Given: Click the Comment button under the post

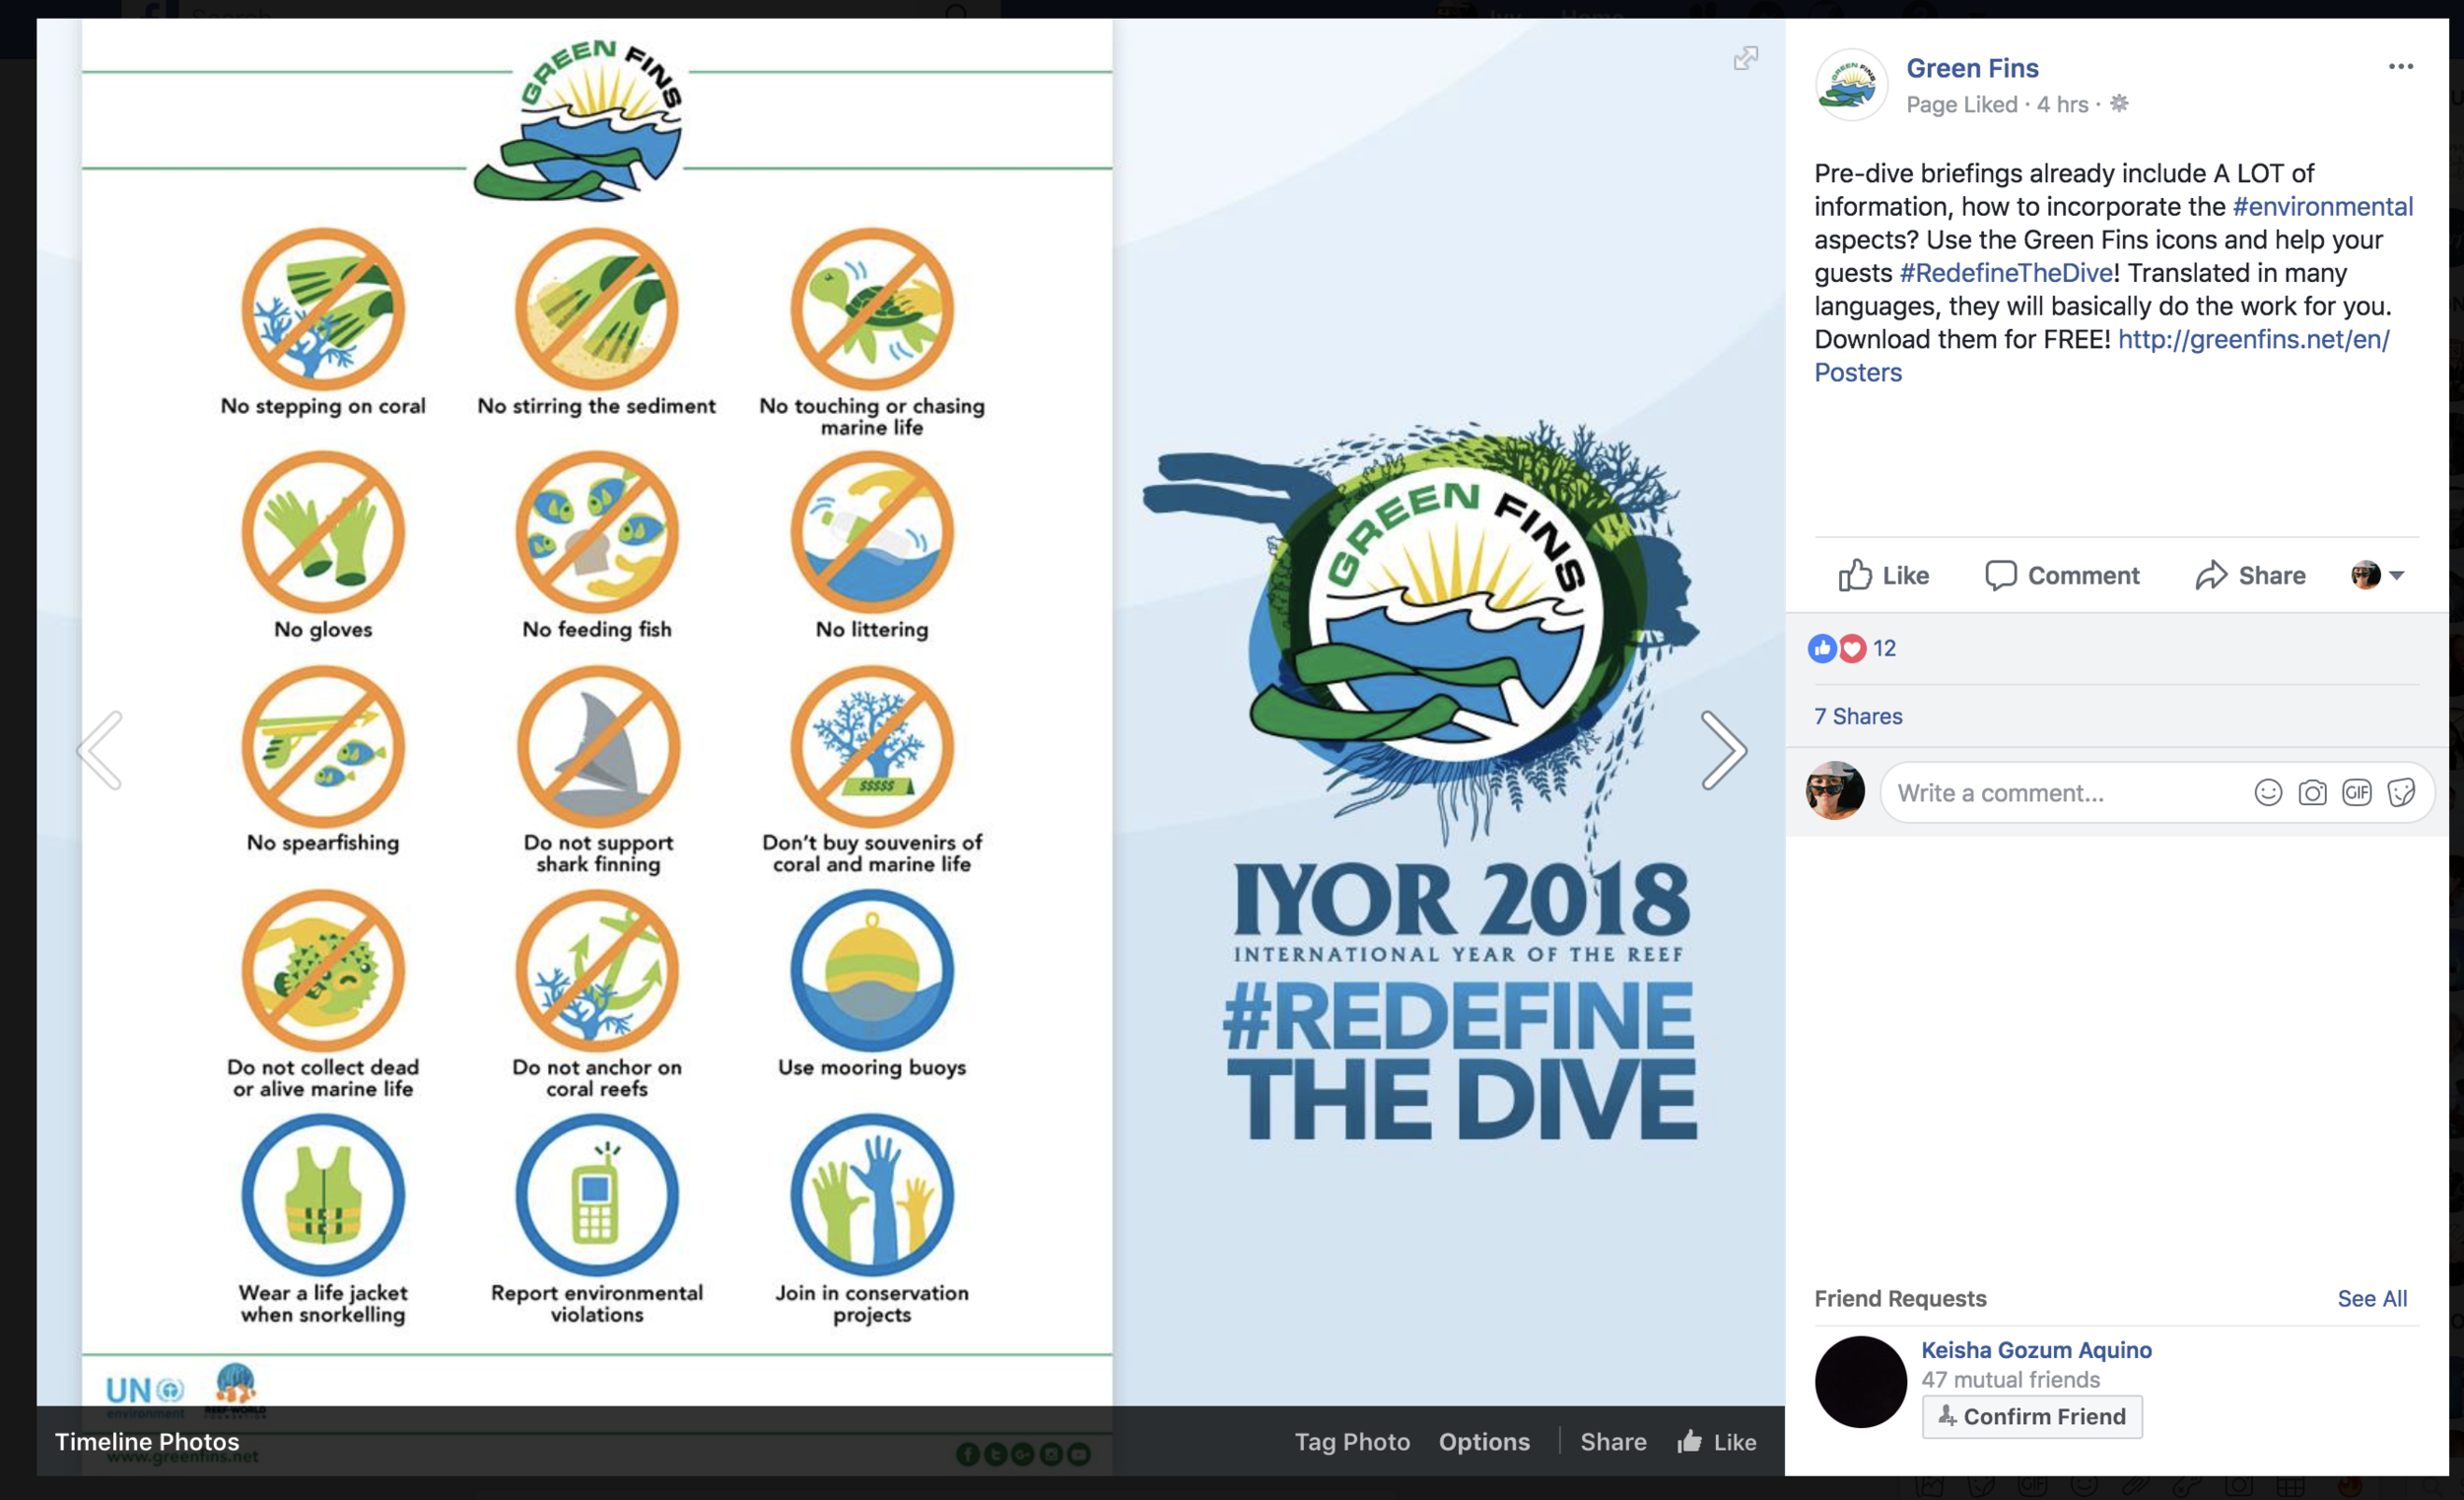Looking at the screenshot, I should (x=2061, y=575).
